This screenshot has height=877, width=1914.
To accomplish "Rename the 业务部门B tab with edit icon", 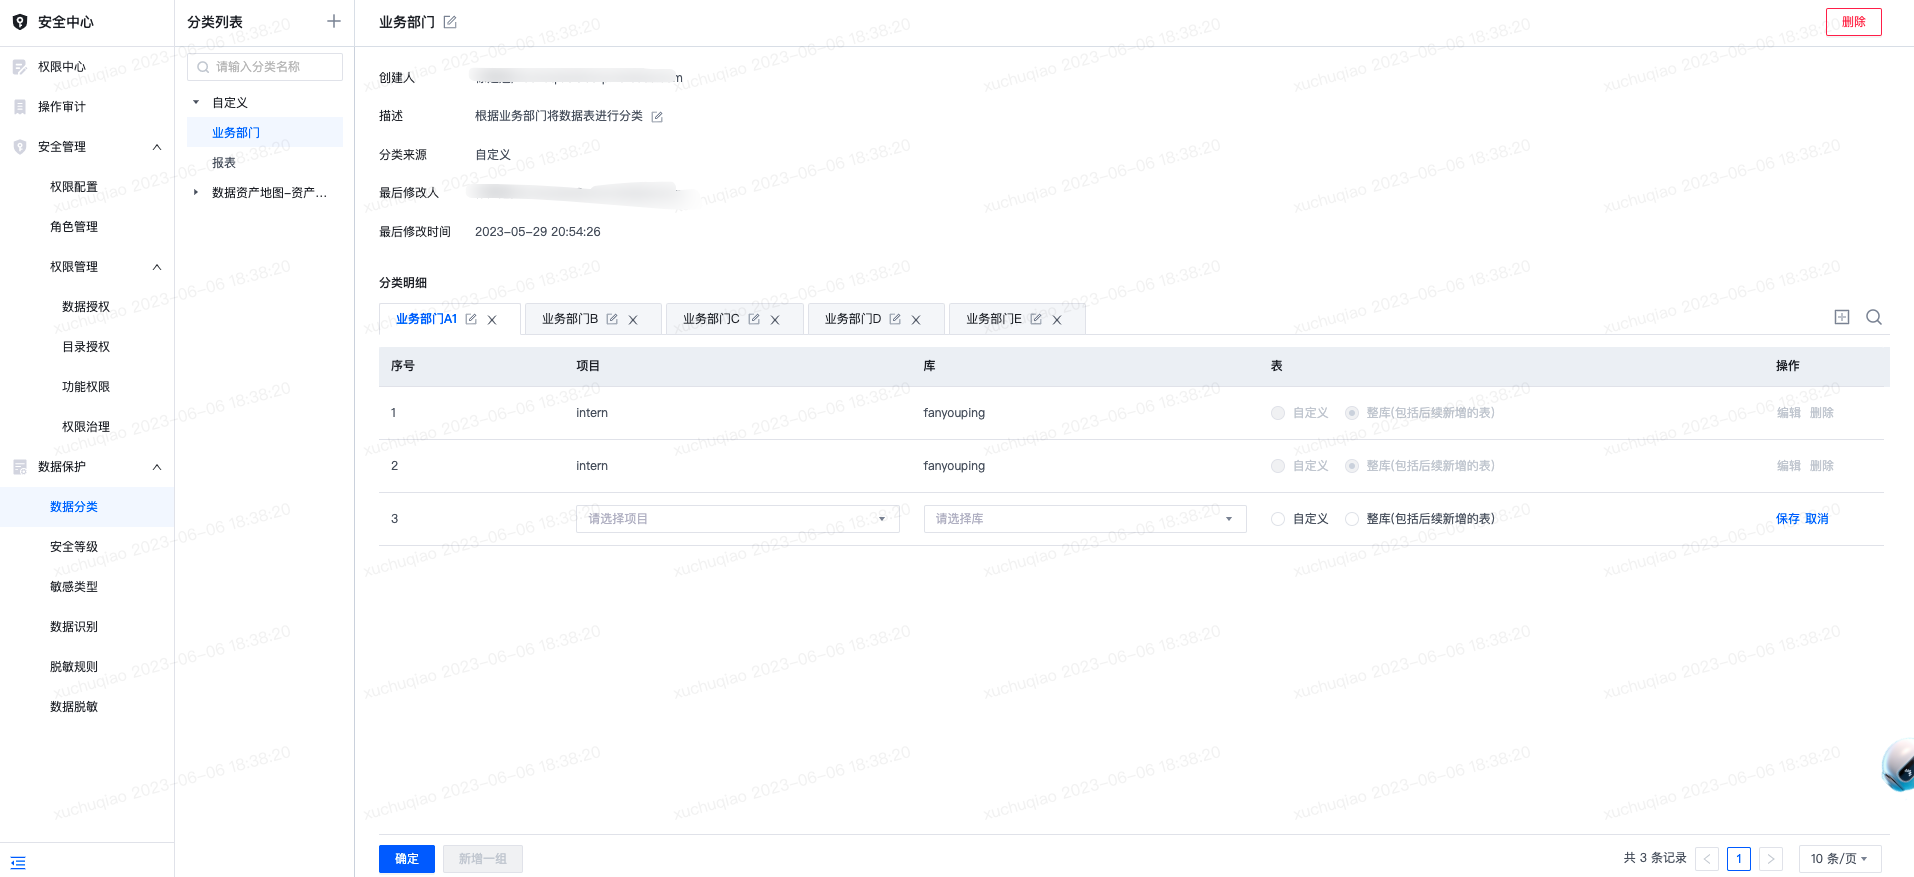I will [612, 319].
